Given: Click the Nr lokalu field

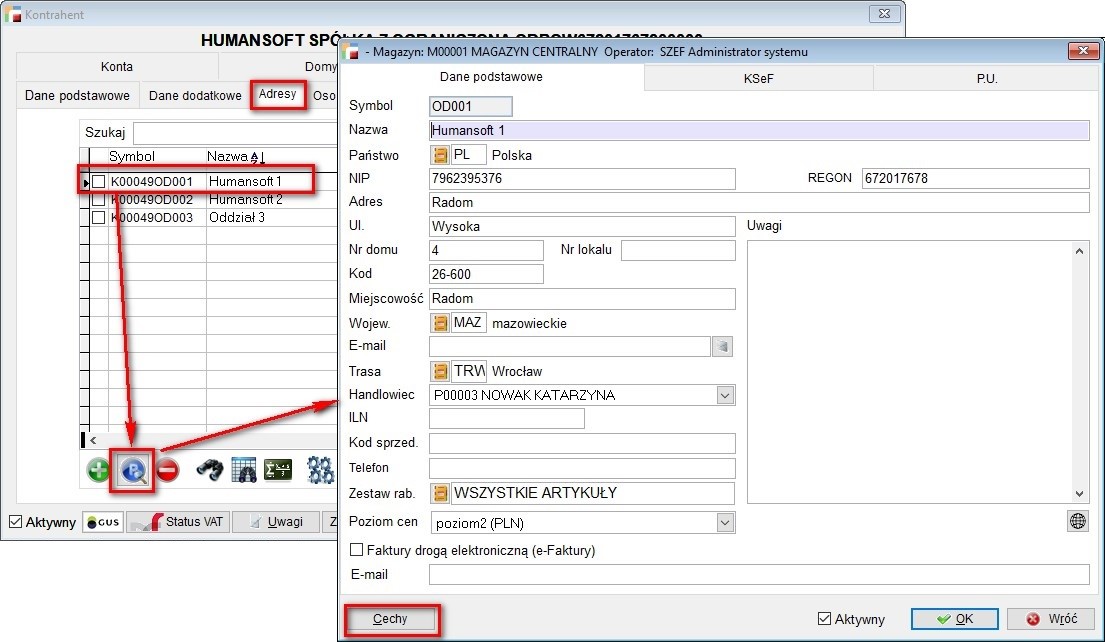Looking at the screenshot, I should click(x=678, y=250).
